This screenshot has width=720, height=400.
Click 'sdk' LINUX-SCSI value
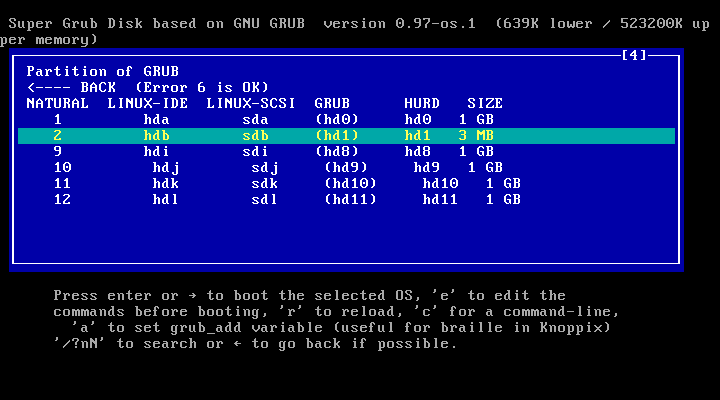pos(264,184)
